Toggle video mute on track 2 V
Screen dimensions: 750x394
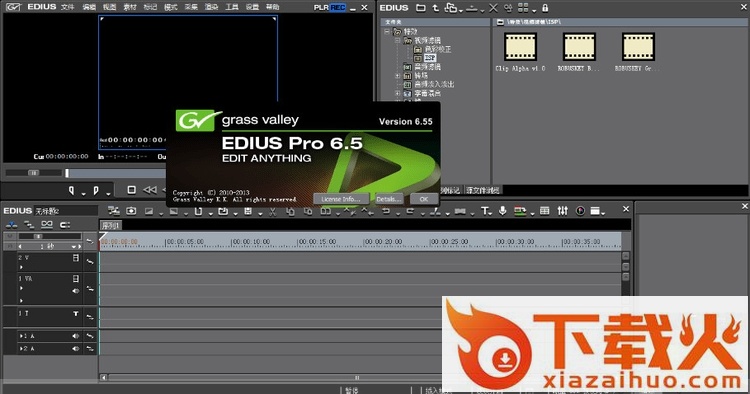coord(76,258)
